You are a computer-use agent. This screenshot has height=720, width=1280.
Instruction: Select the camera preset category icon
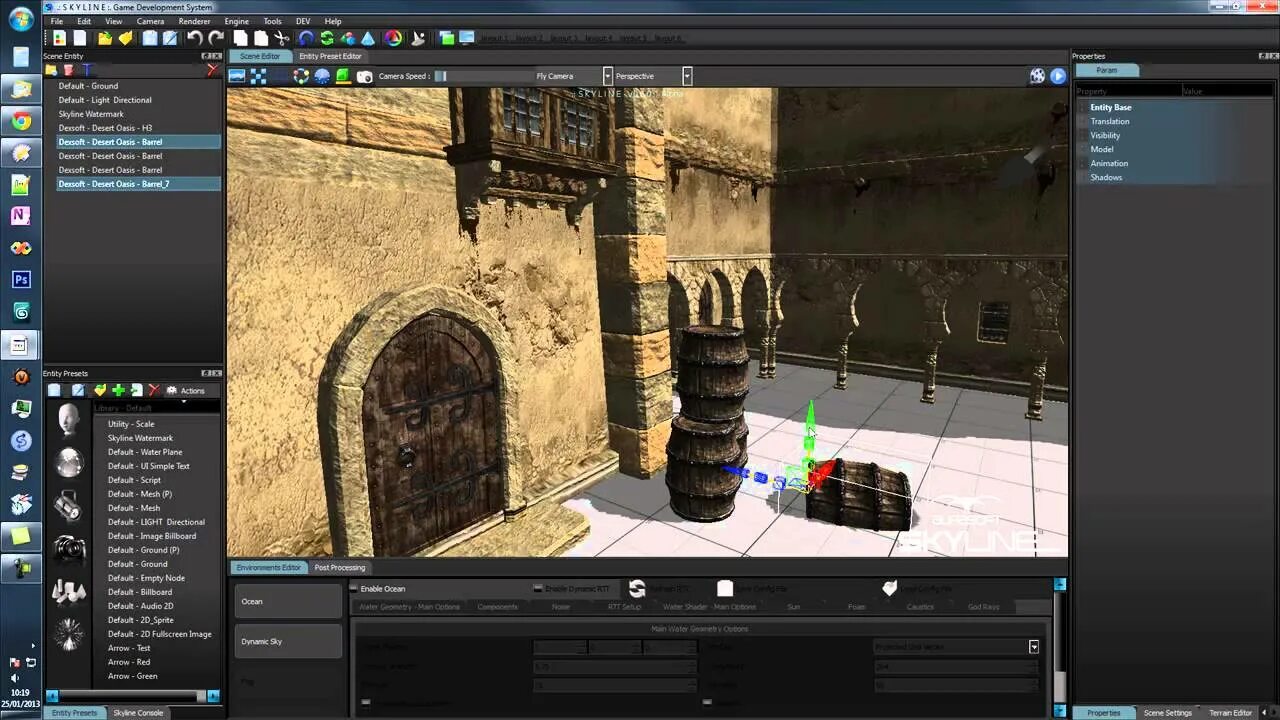tap(69, 547)
